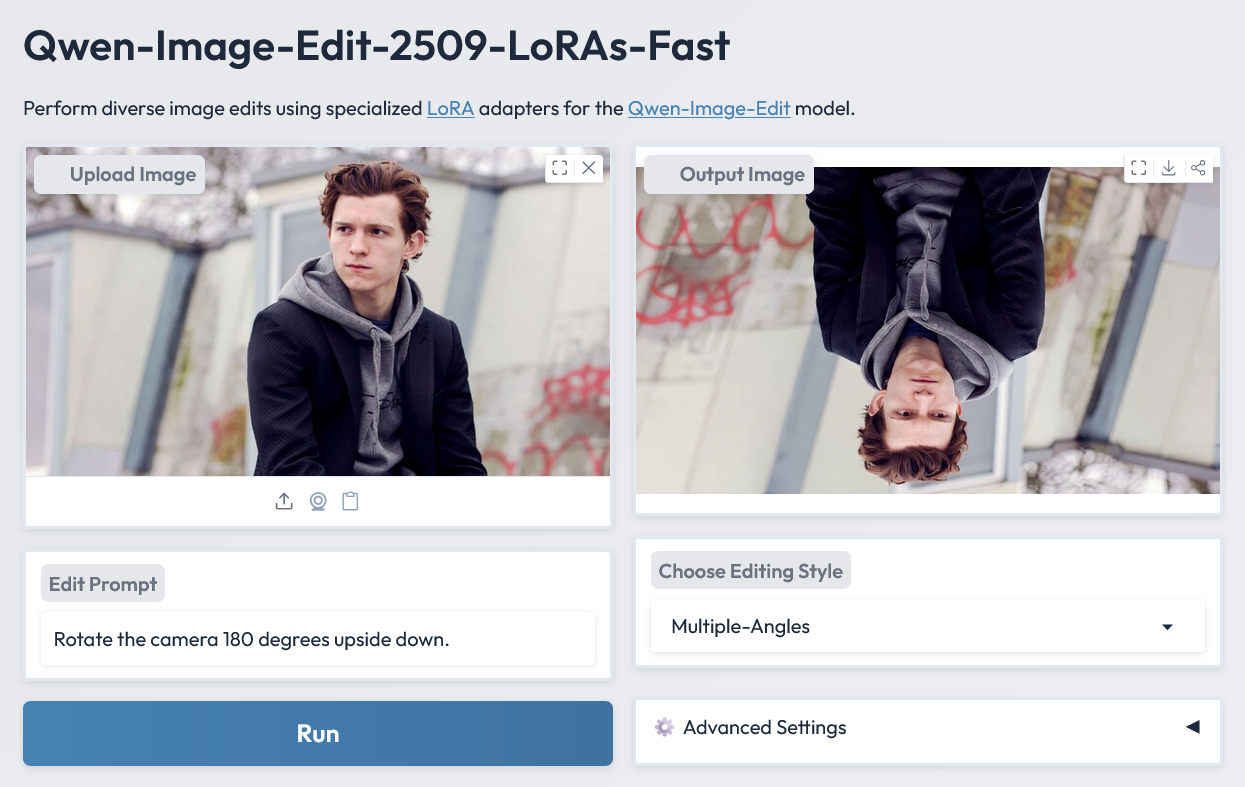This screenshot has width=1245, height=787.
Task: Expand the Advanced Settings triangle
Action: 1192,727
